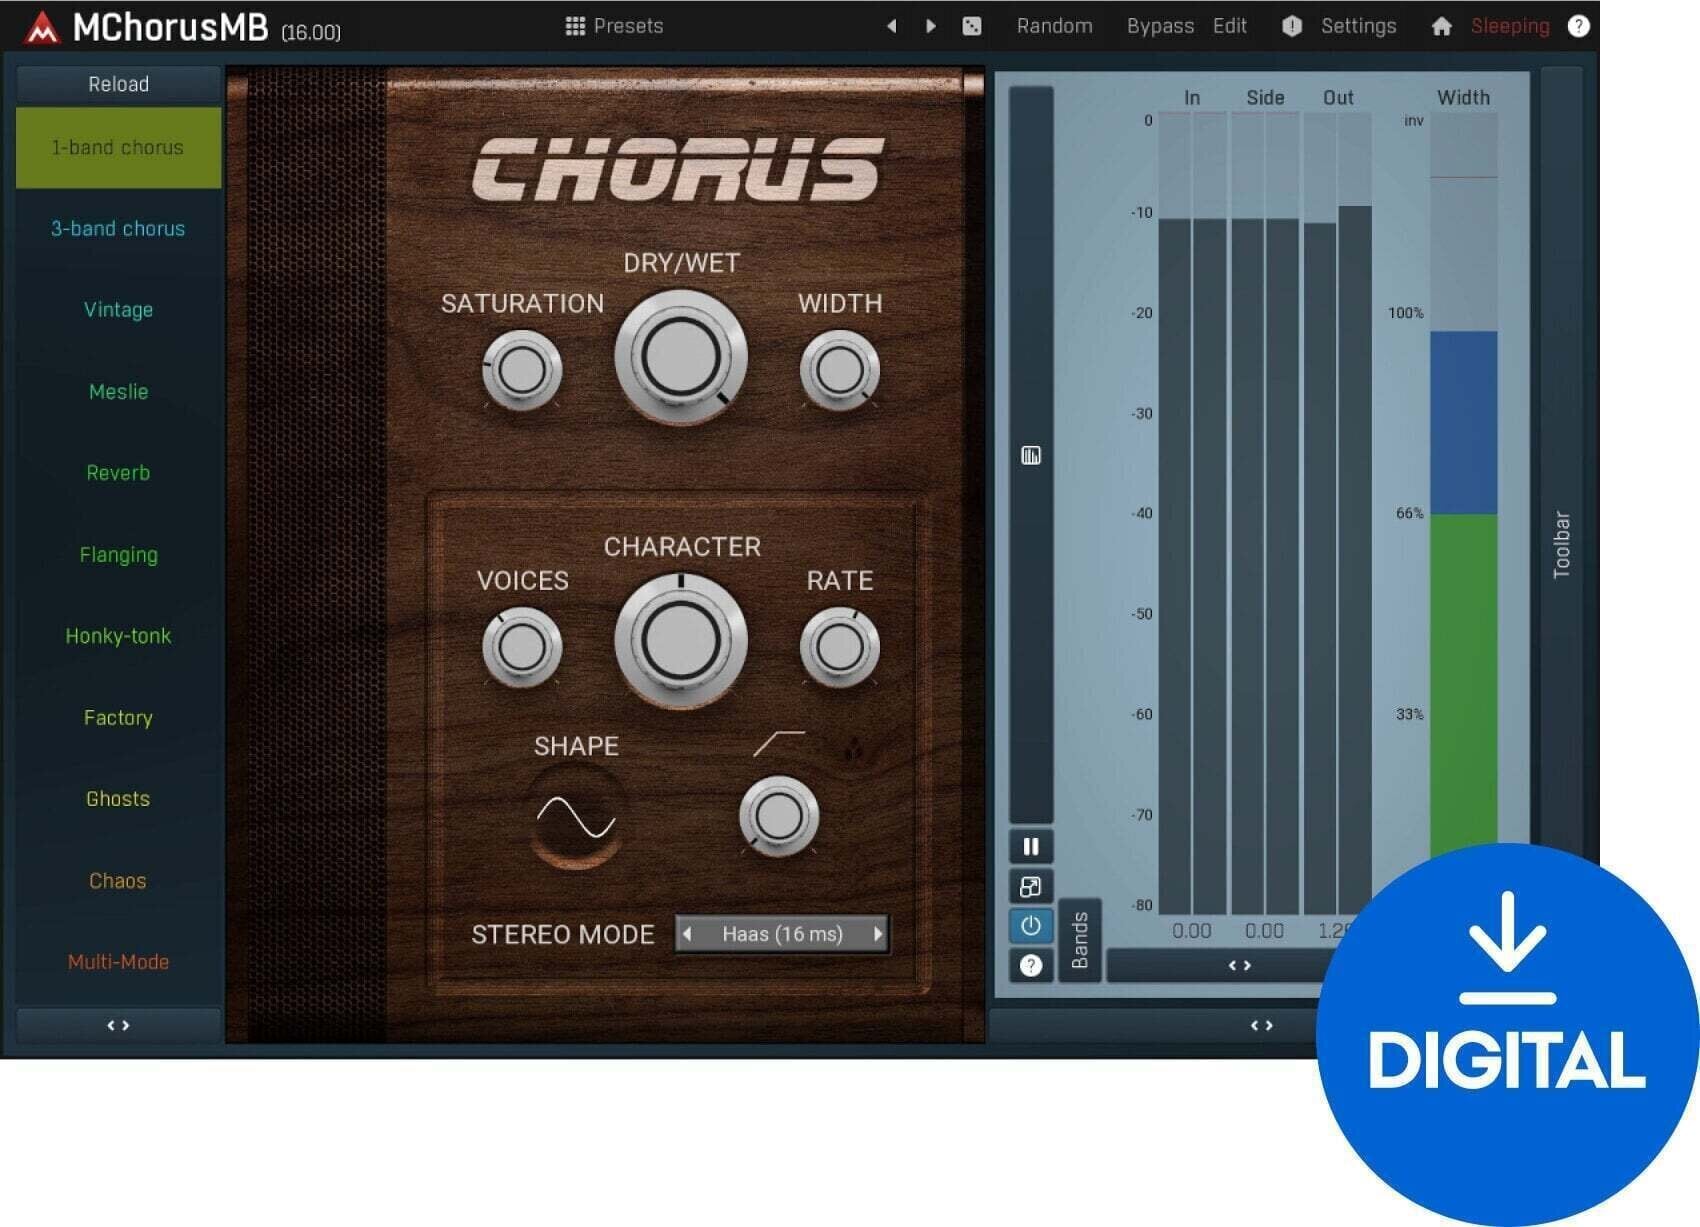This screenshot has height=1227, width=1700.
Task: Open help question mark near Bands
Action: click(1031, 965)
